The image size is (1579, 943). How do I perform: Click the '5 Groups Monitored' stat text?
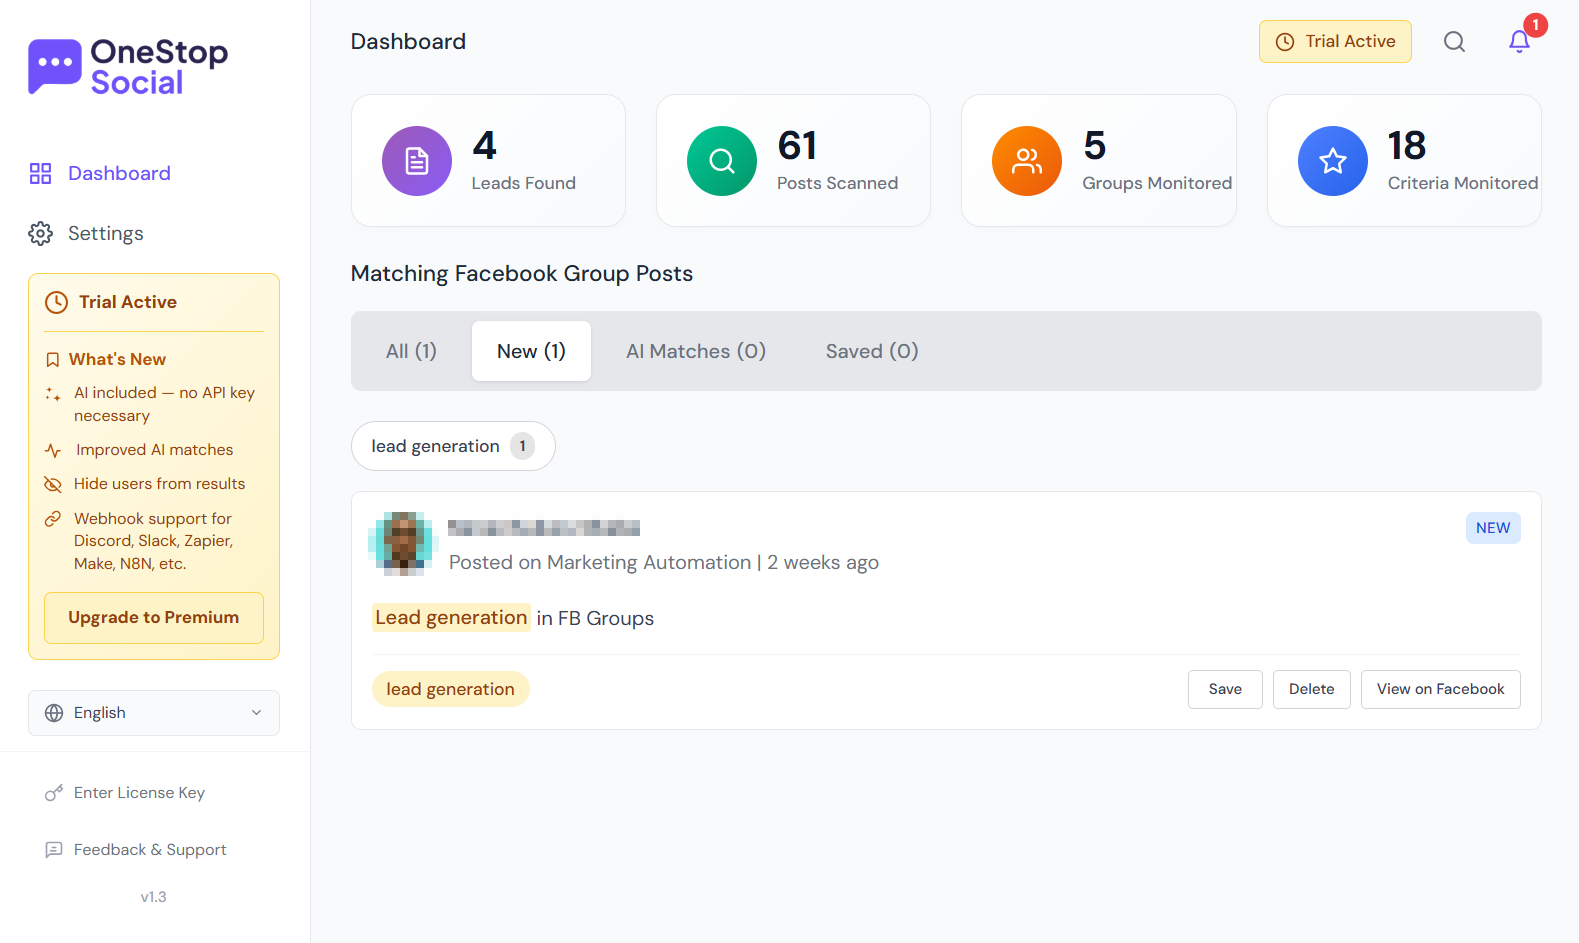[x=1157, y=161]
